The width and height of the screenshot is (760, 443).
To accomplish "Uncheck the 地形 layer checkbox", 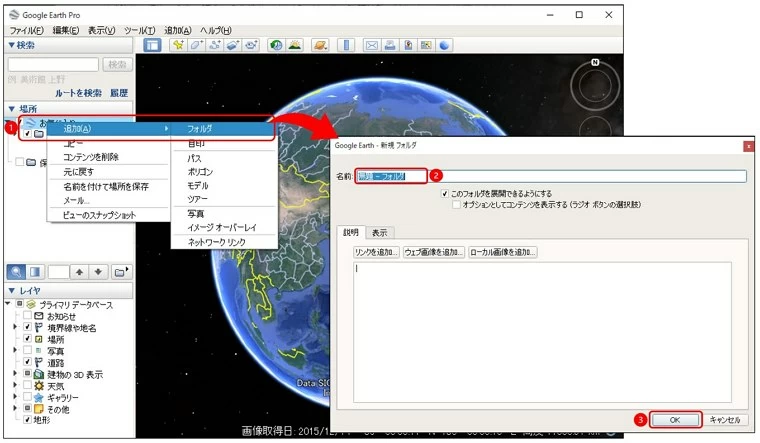I will (x=28, y=420).
